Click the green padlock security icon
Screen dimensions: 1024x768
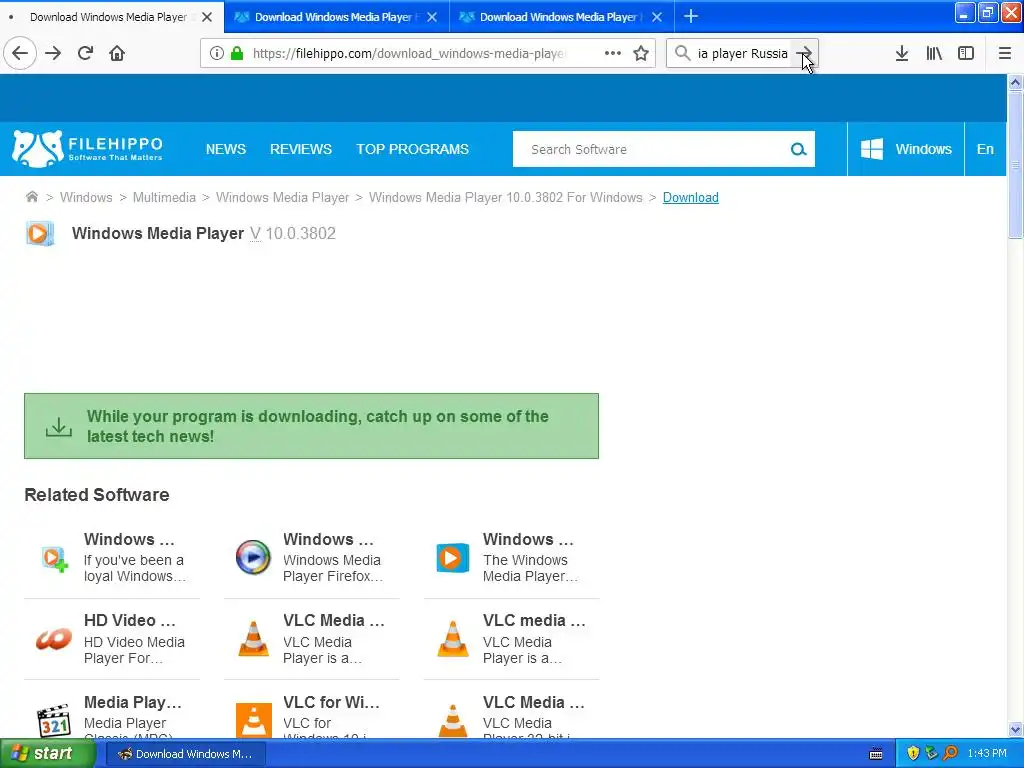(237, 53)
